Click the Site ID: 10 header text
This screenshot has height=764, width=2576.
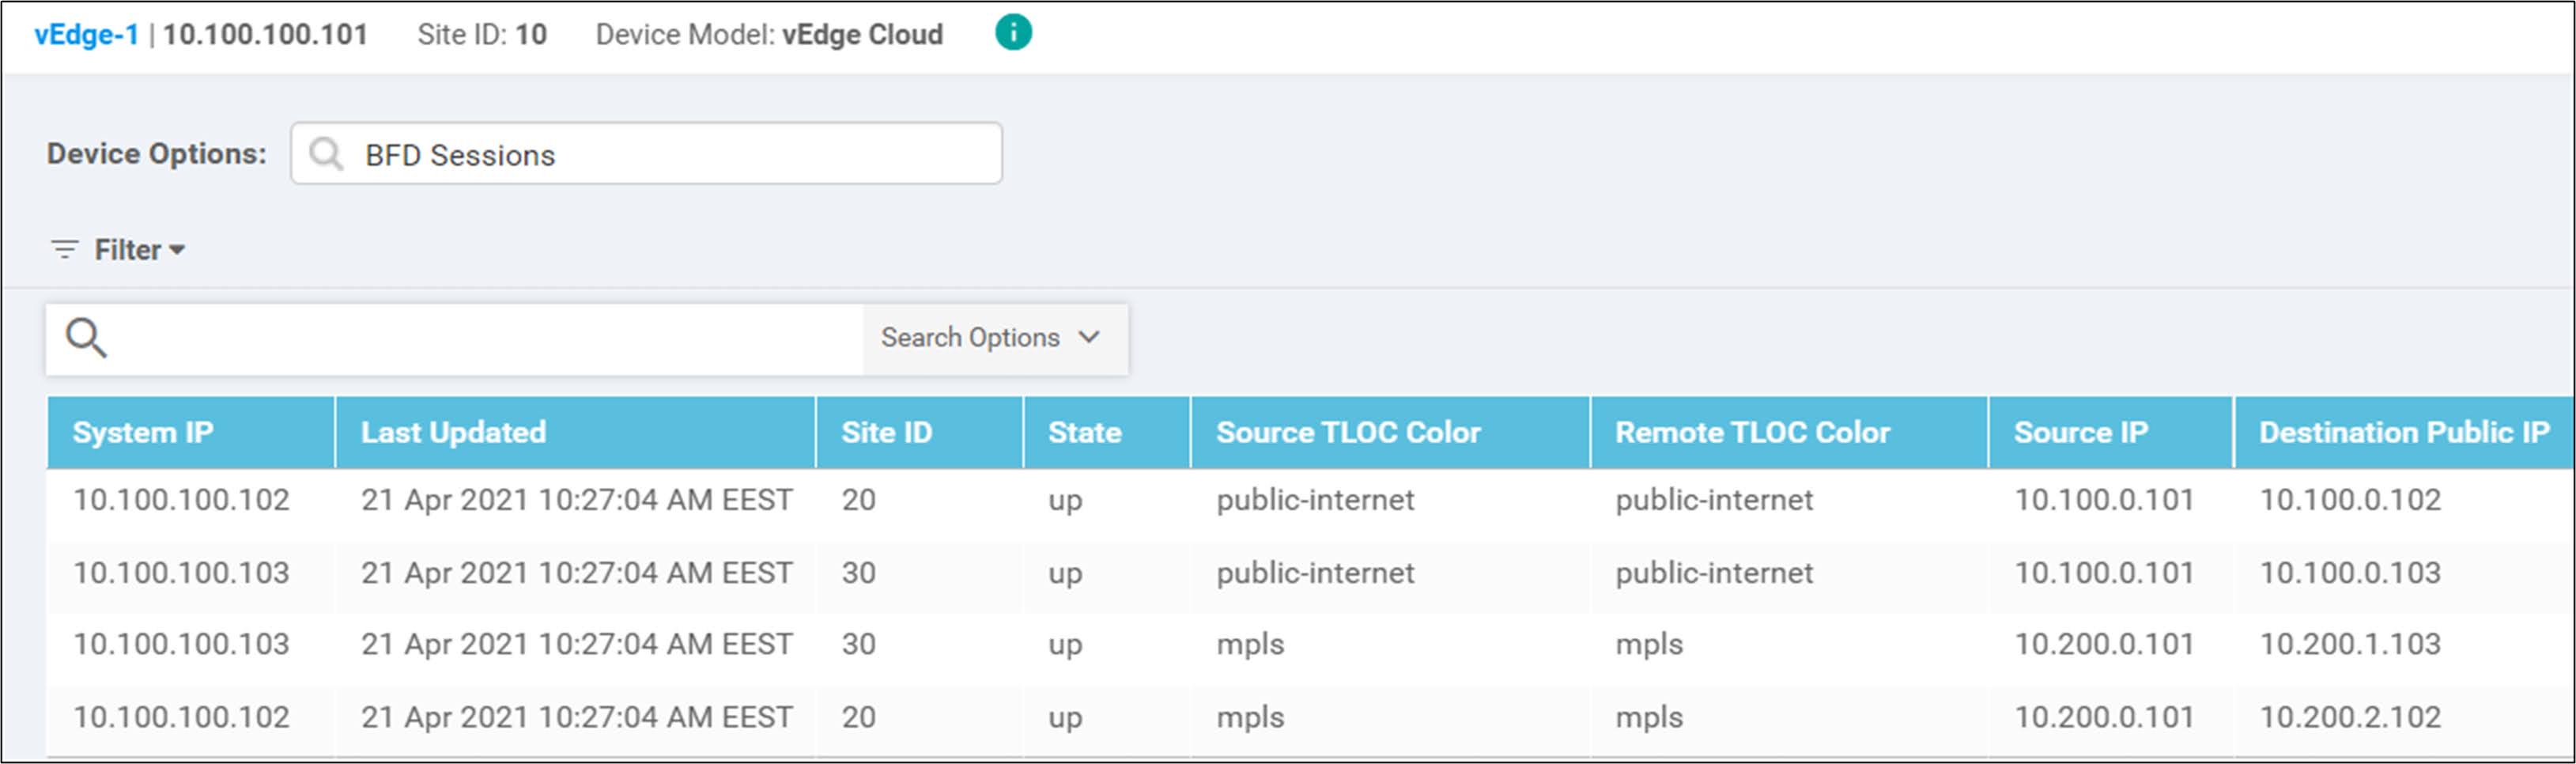tap(482, 35)
